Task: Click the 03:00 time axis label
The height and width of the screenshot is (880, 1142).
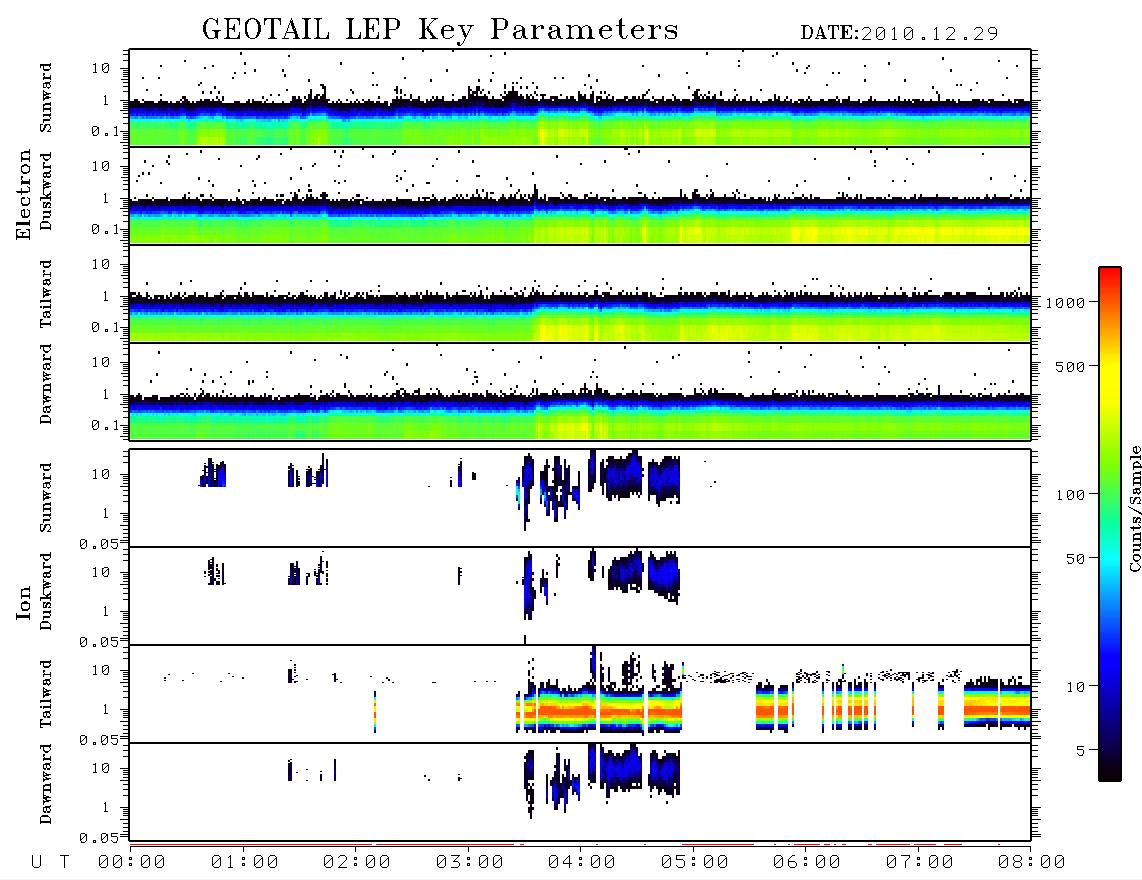Action: [470, 862]
